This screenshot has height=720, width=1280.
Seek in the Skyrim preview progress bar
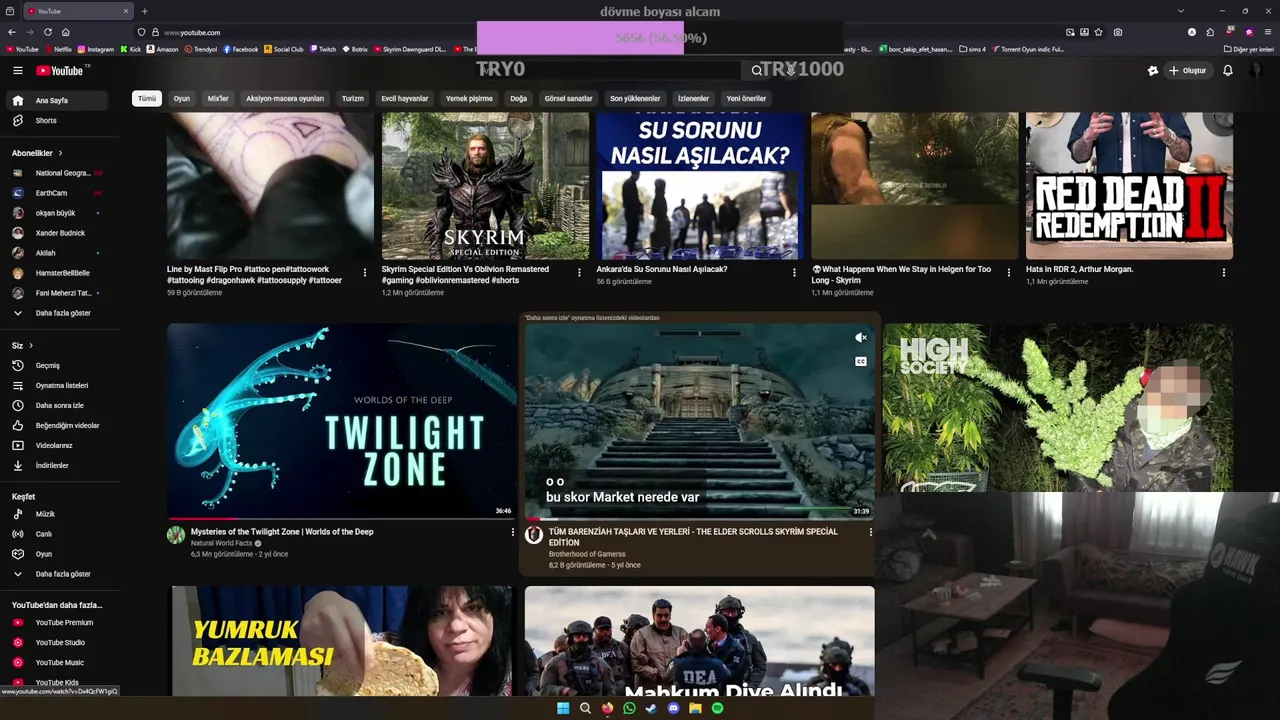coord(699,519)
